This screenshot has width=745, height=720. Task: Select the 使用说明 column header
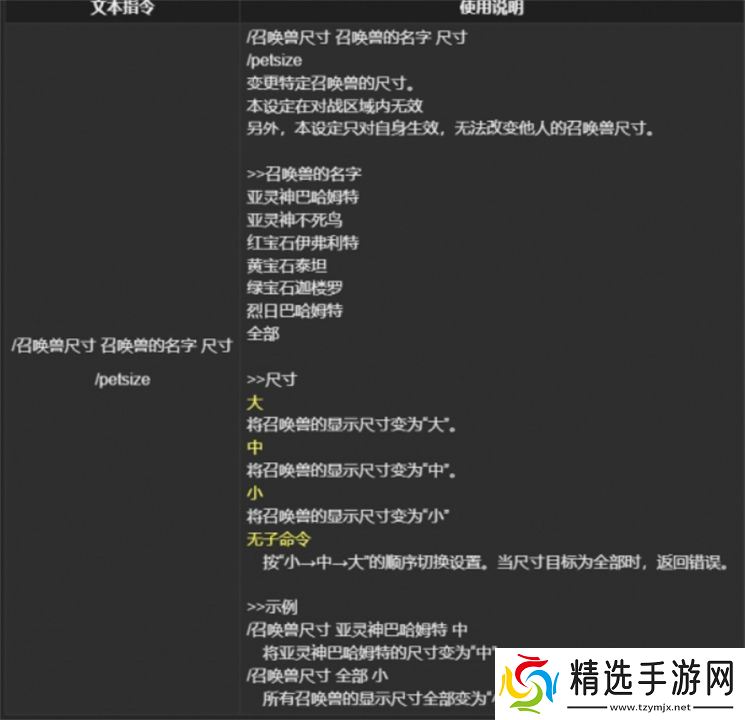[x=492, y=8]
